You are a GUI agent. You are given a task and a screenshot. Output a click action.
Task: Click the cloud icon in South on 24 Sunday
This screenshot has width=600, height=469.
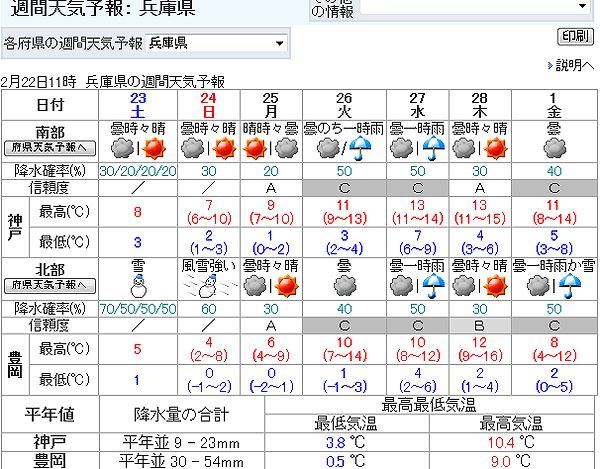coord(192,148)
